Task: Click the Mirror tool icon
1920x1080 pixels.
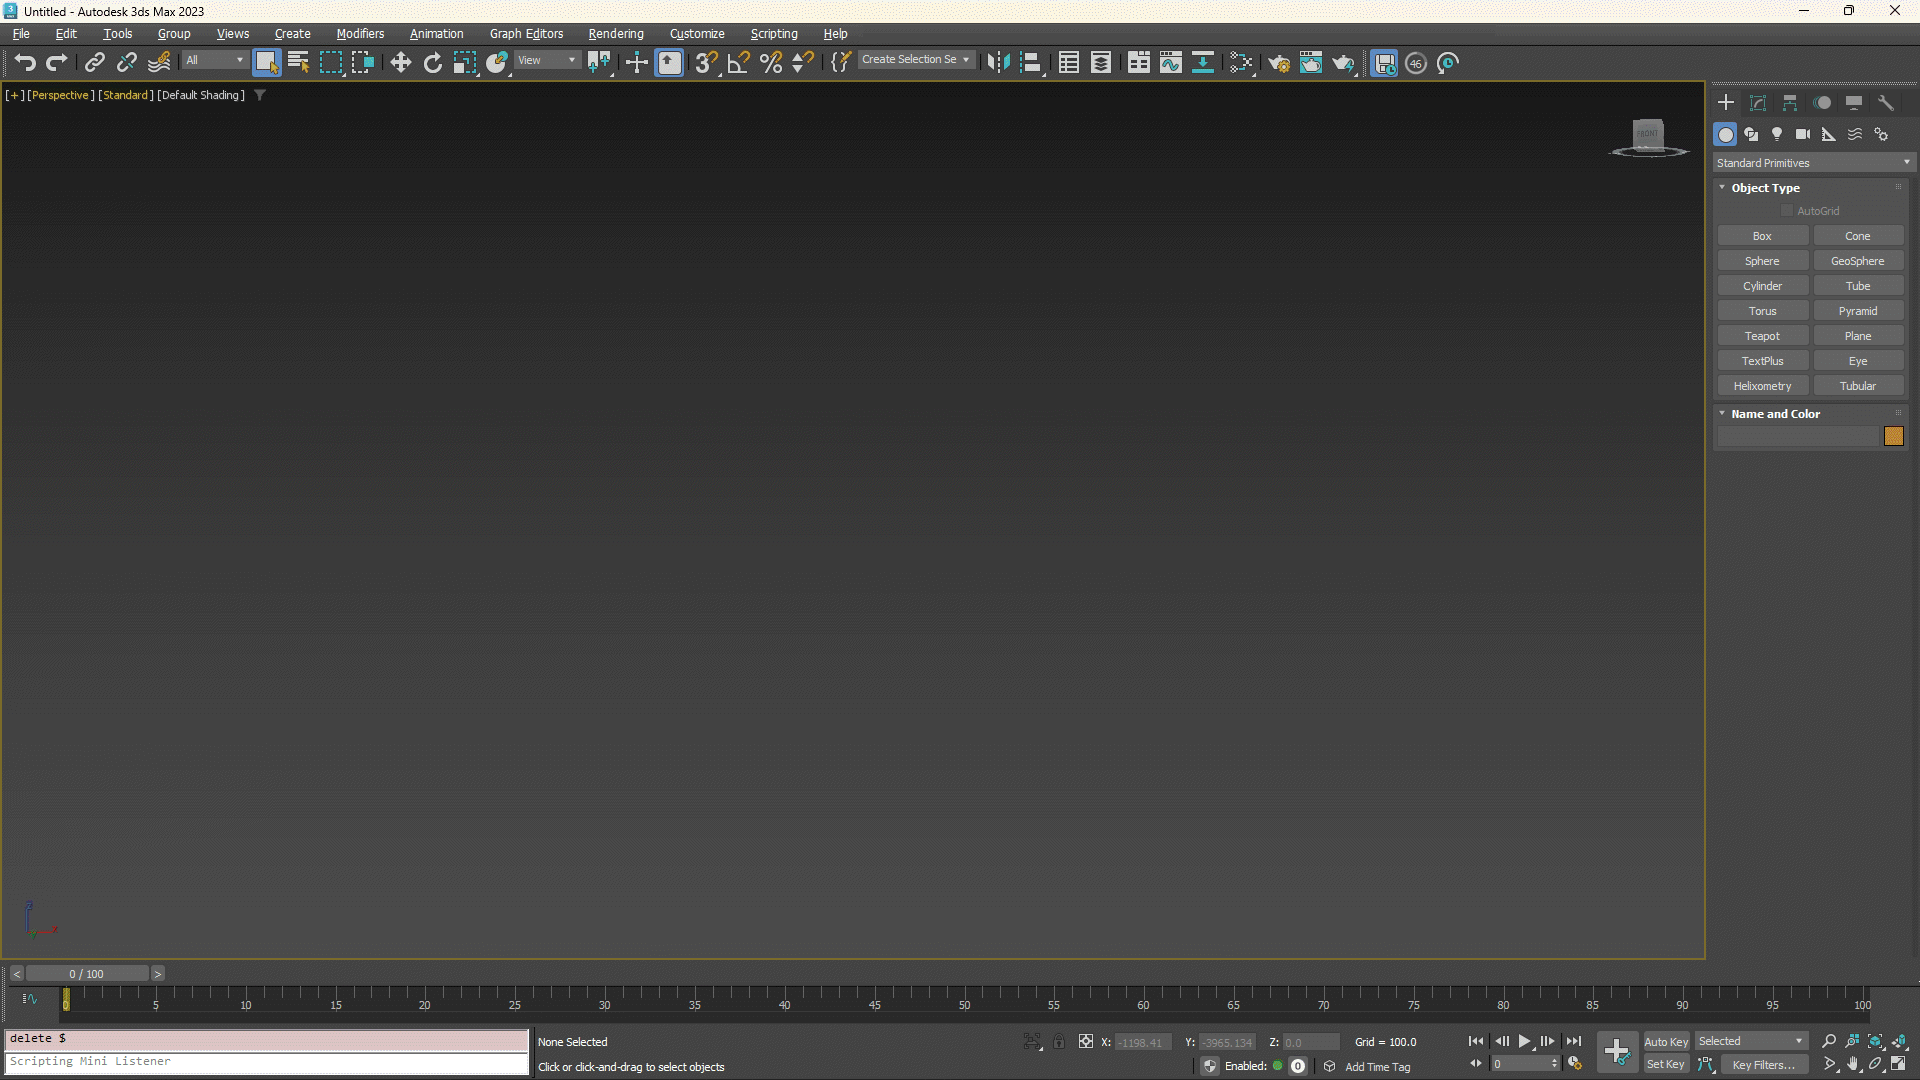Action: [997, 63]
